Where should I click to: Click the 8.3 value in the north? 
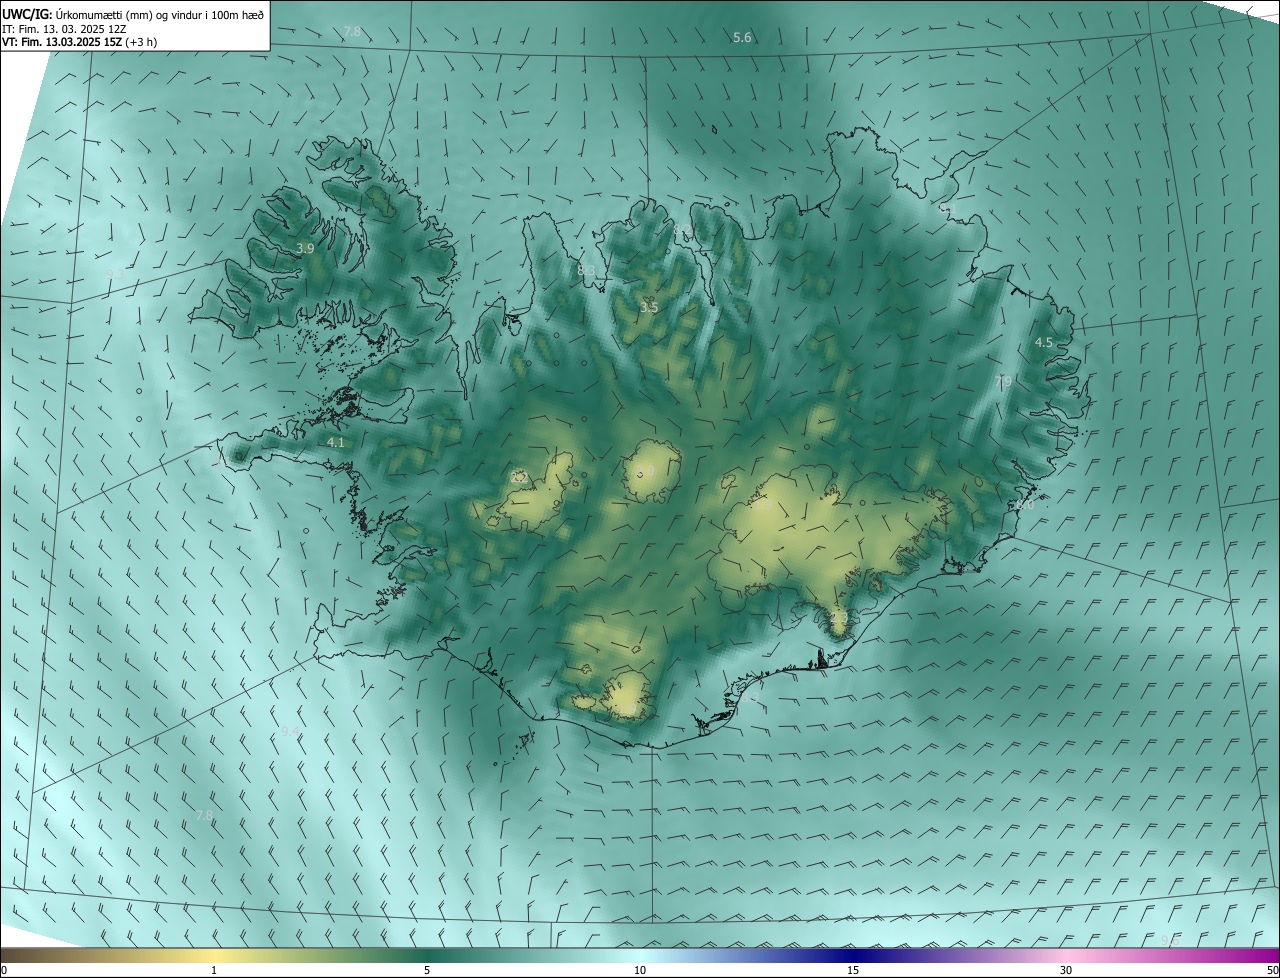click(586, 271)
